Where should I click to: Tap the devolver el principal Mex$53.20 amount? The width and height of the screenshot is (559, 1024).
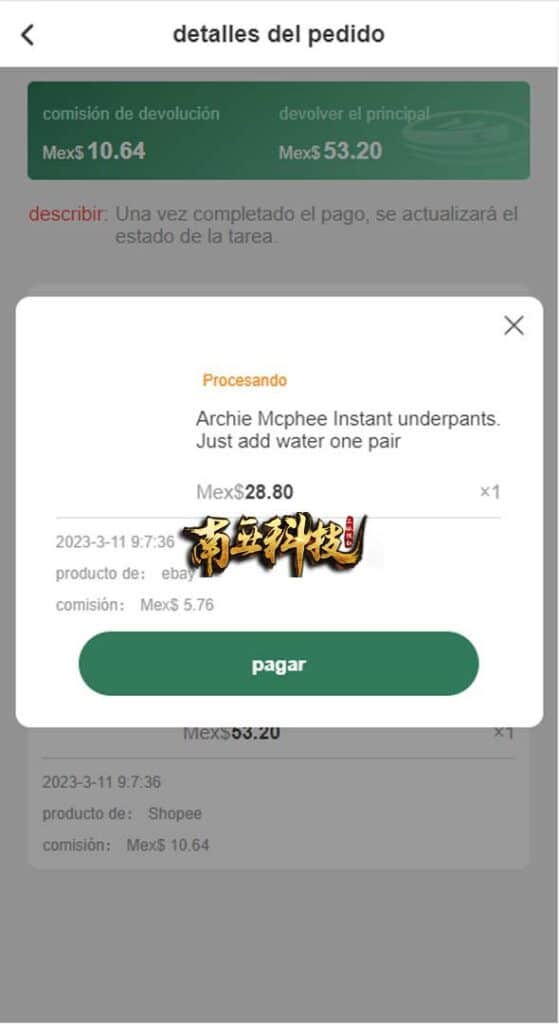pos(330,152)
